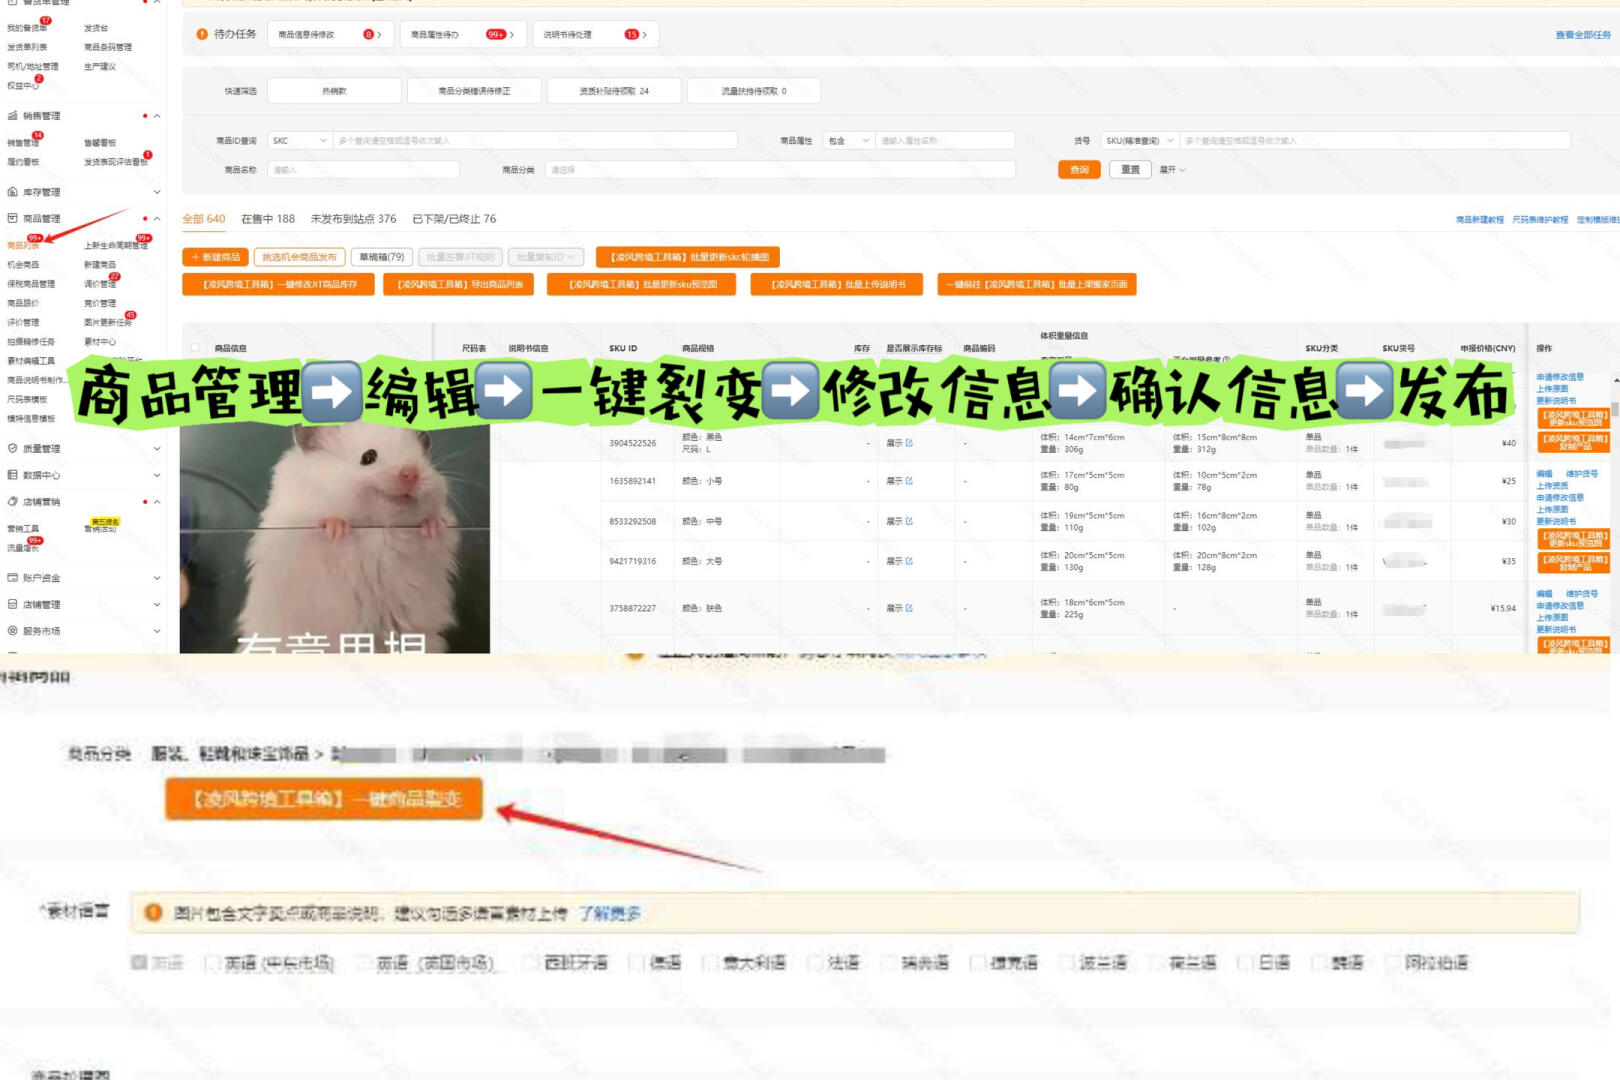Tick the 意大利语 language checkbox
Image resolution: width=1620 pixels, height=1080 pixels.
[x=710, y=963]
